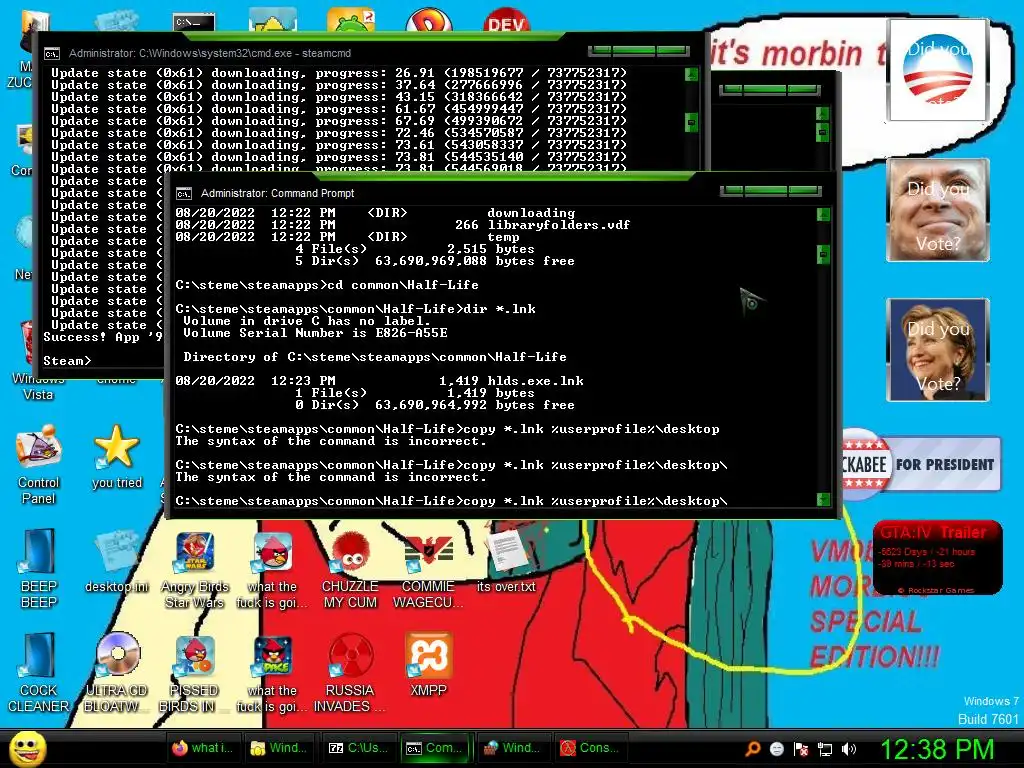Select the Angry Birds Seasons 'BIRDS IN...' icon
This screenshot has height=768, width=1024.
coord(195,673)
